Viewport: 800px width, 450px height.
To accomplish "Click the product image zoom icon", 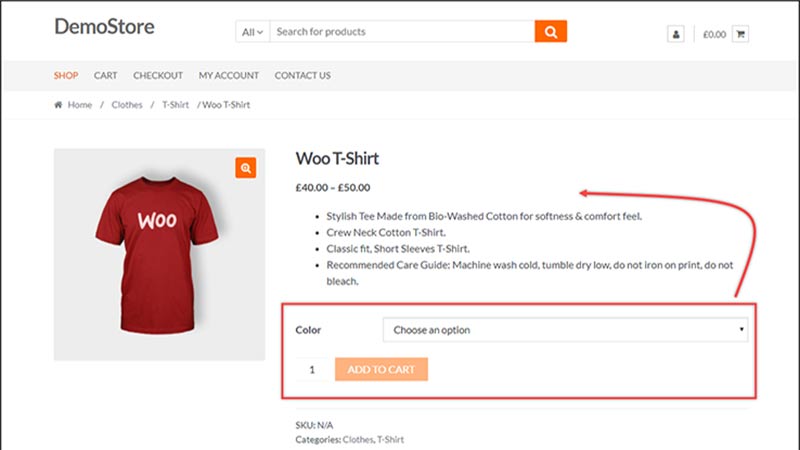I will coord(245,168).
